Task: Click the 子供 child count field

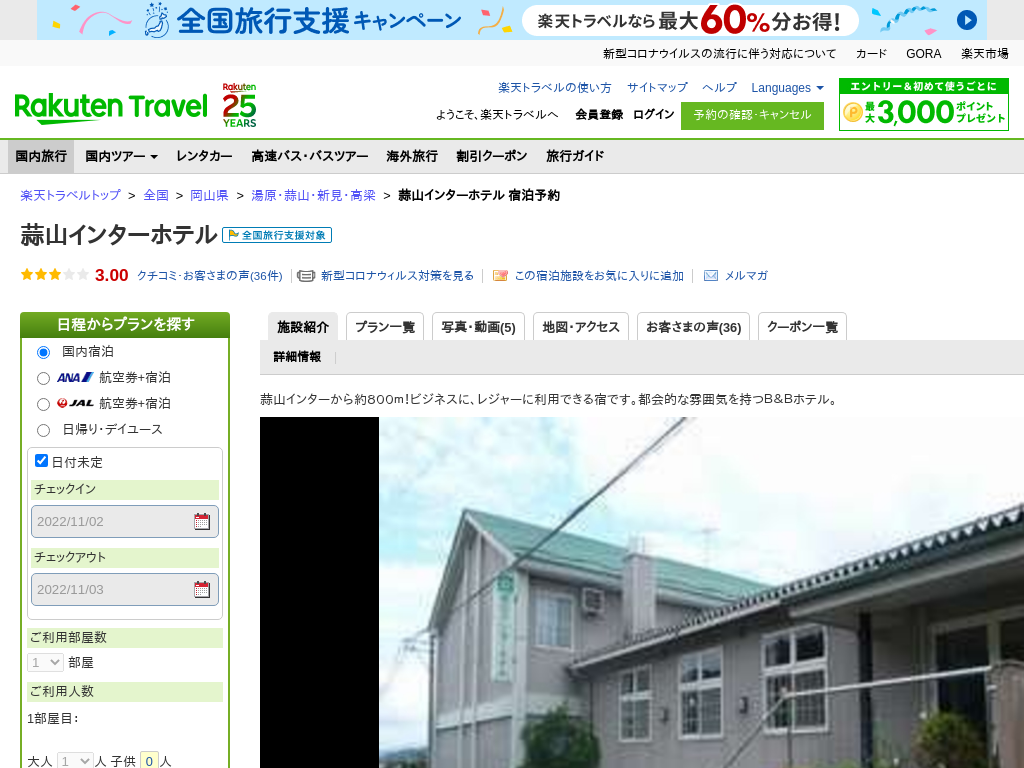Action: tap(150, 761)
